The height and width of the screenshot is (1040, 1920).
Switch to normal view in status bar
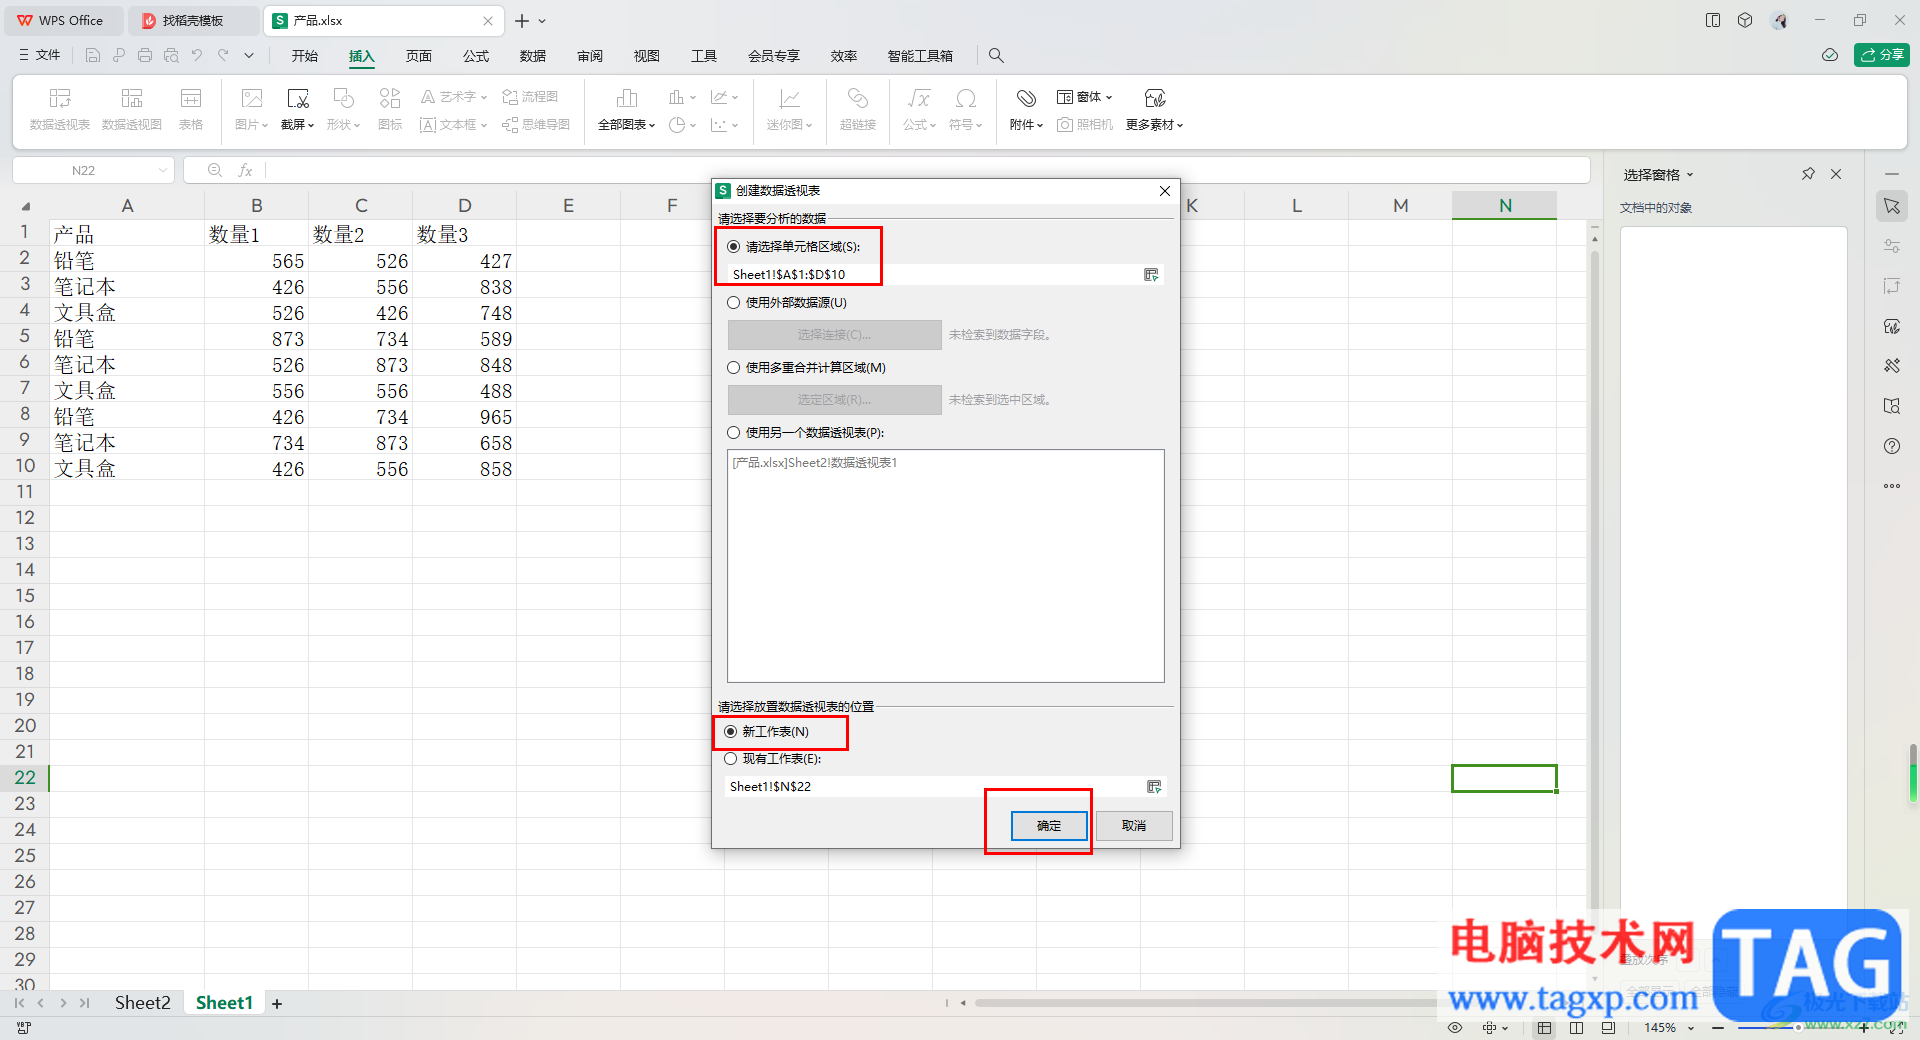tap(1545, 1028)
